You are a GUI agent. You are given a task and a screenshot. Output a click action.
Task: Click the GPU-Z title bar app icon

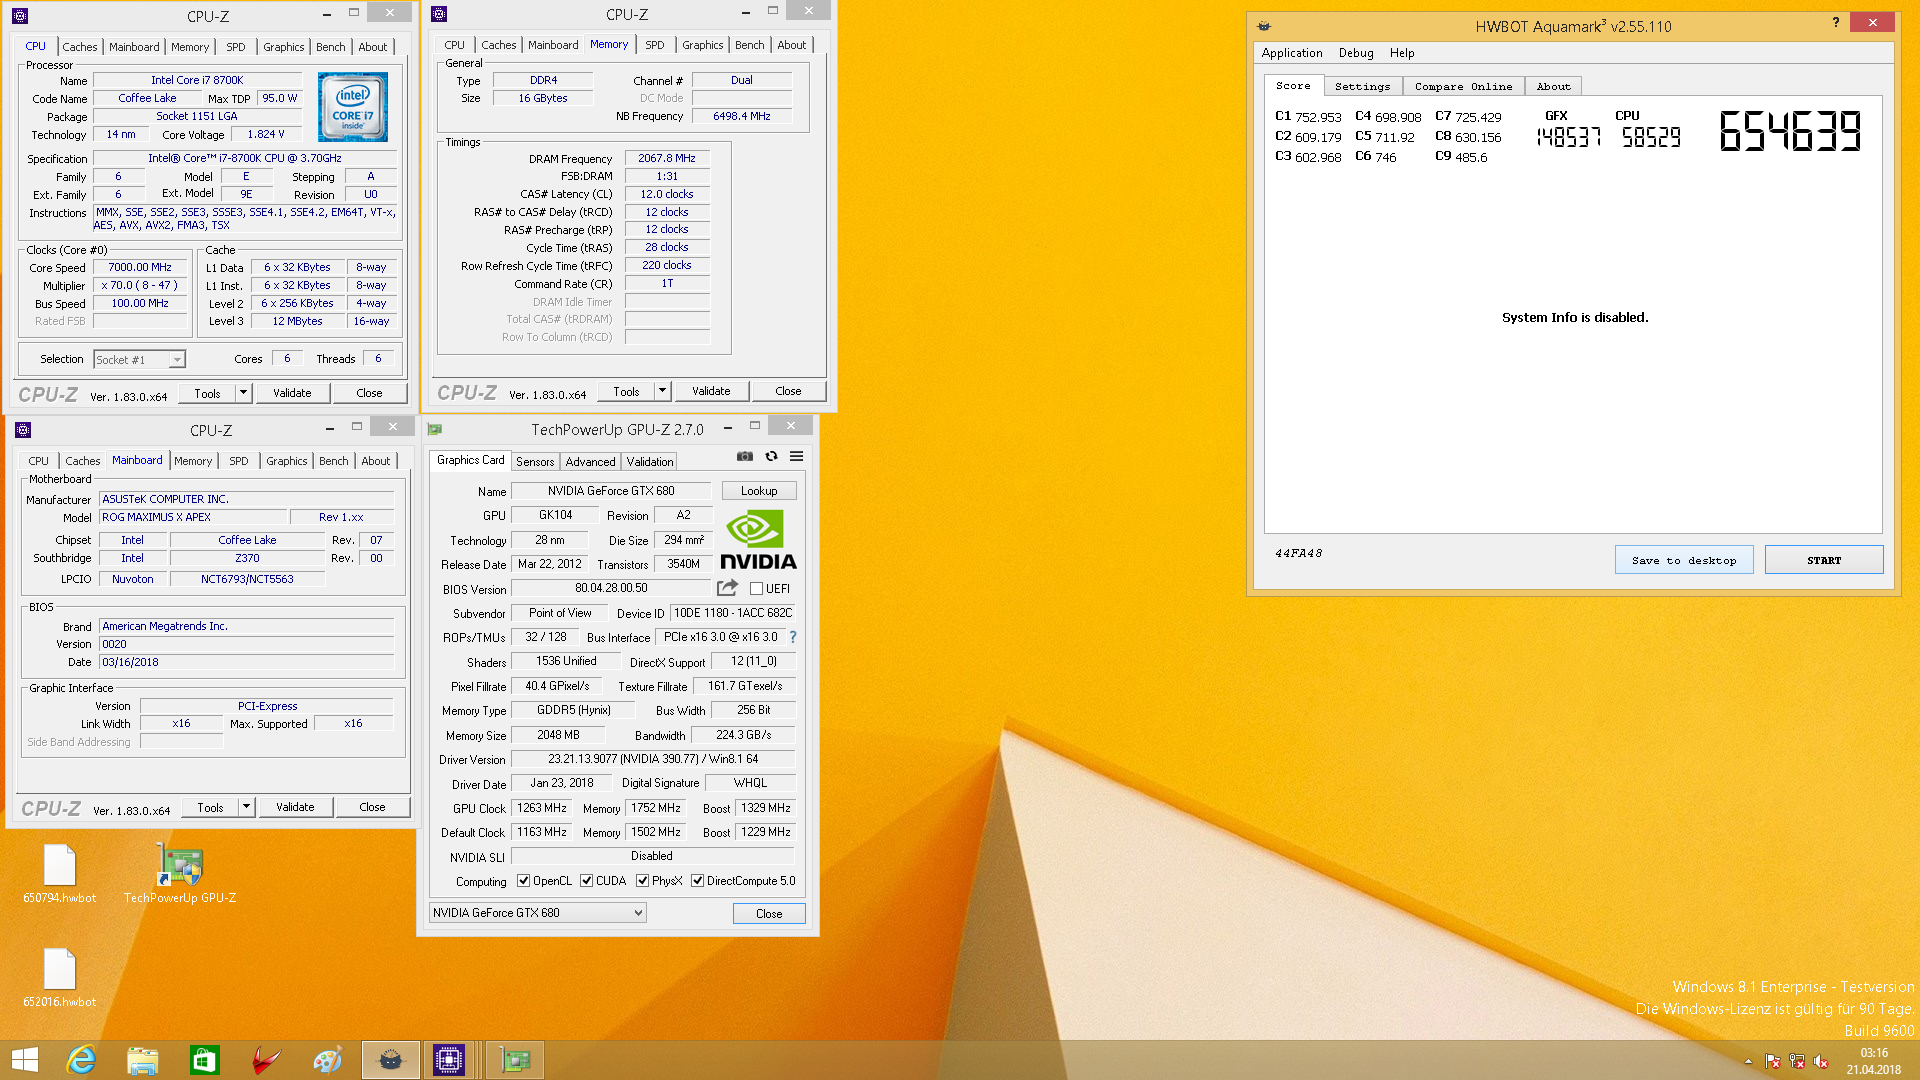click(435, 429)
